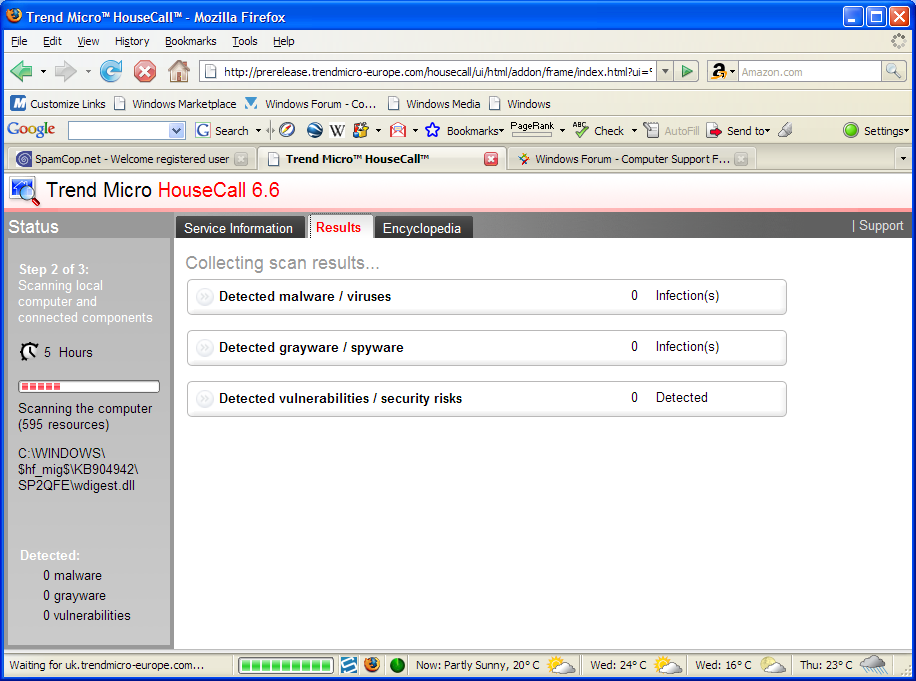Click the ABC Check spelling button
Screen dimensions: 916x681
pos(598,130)
